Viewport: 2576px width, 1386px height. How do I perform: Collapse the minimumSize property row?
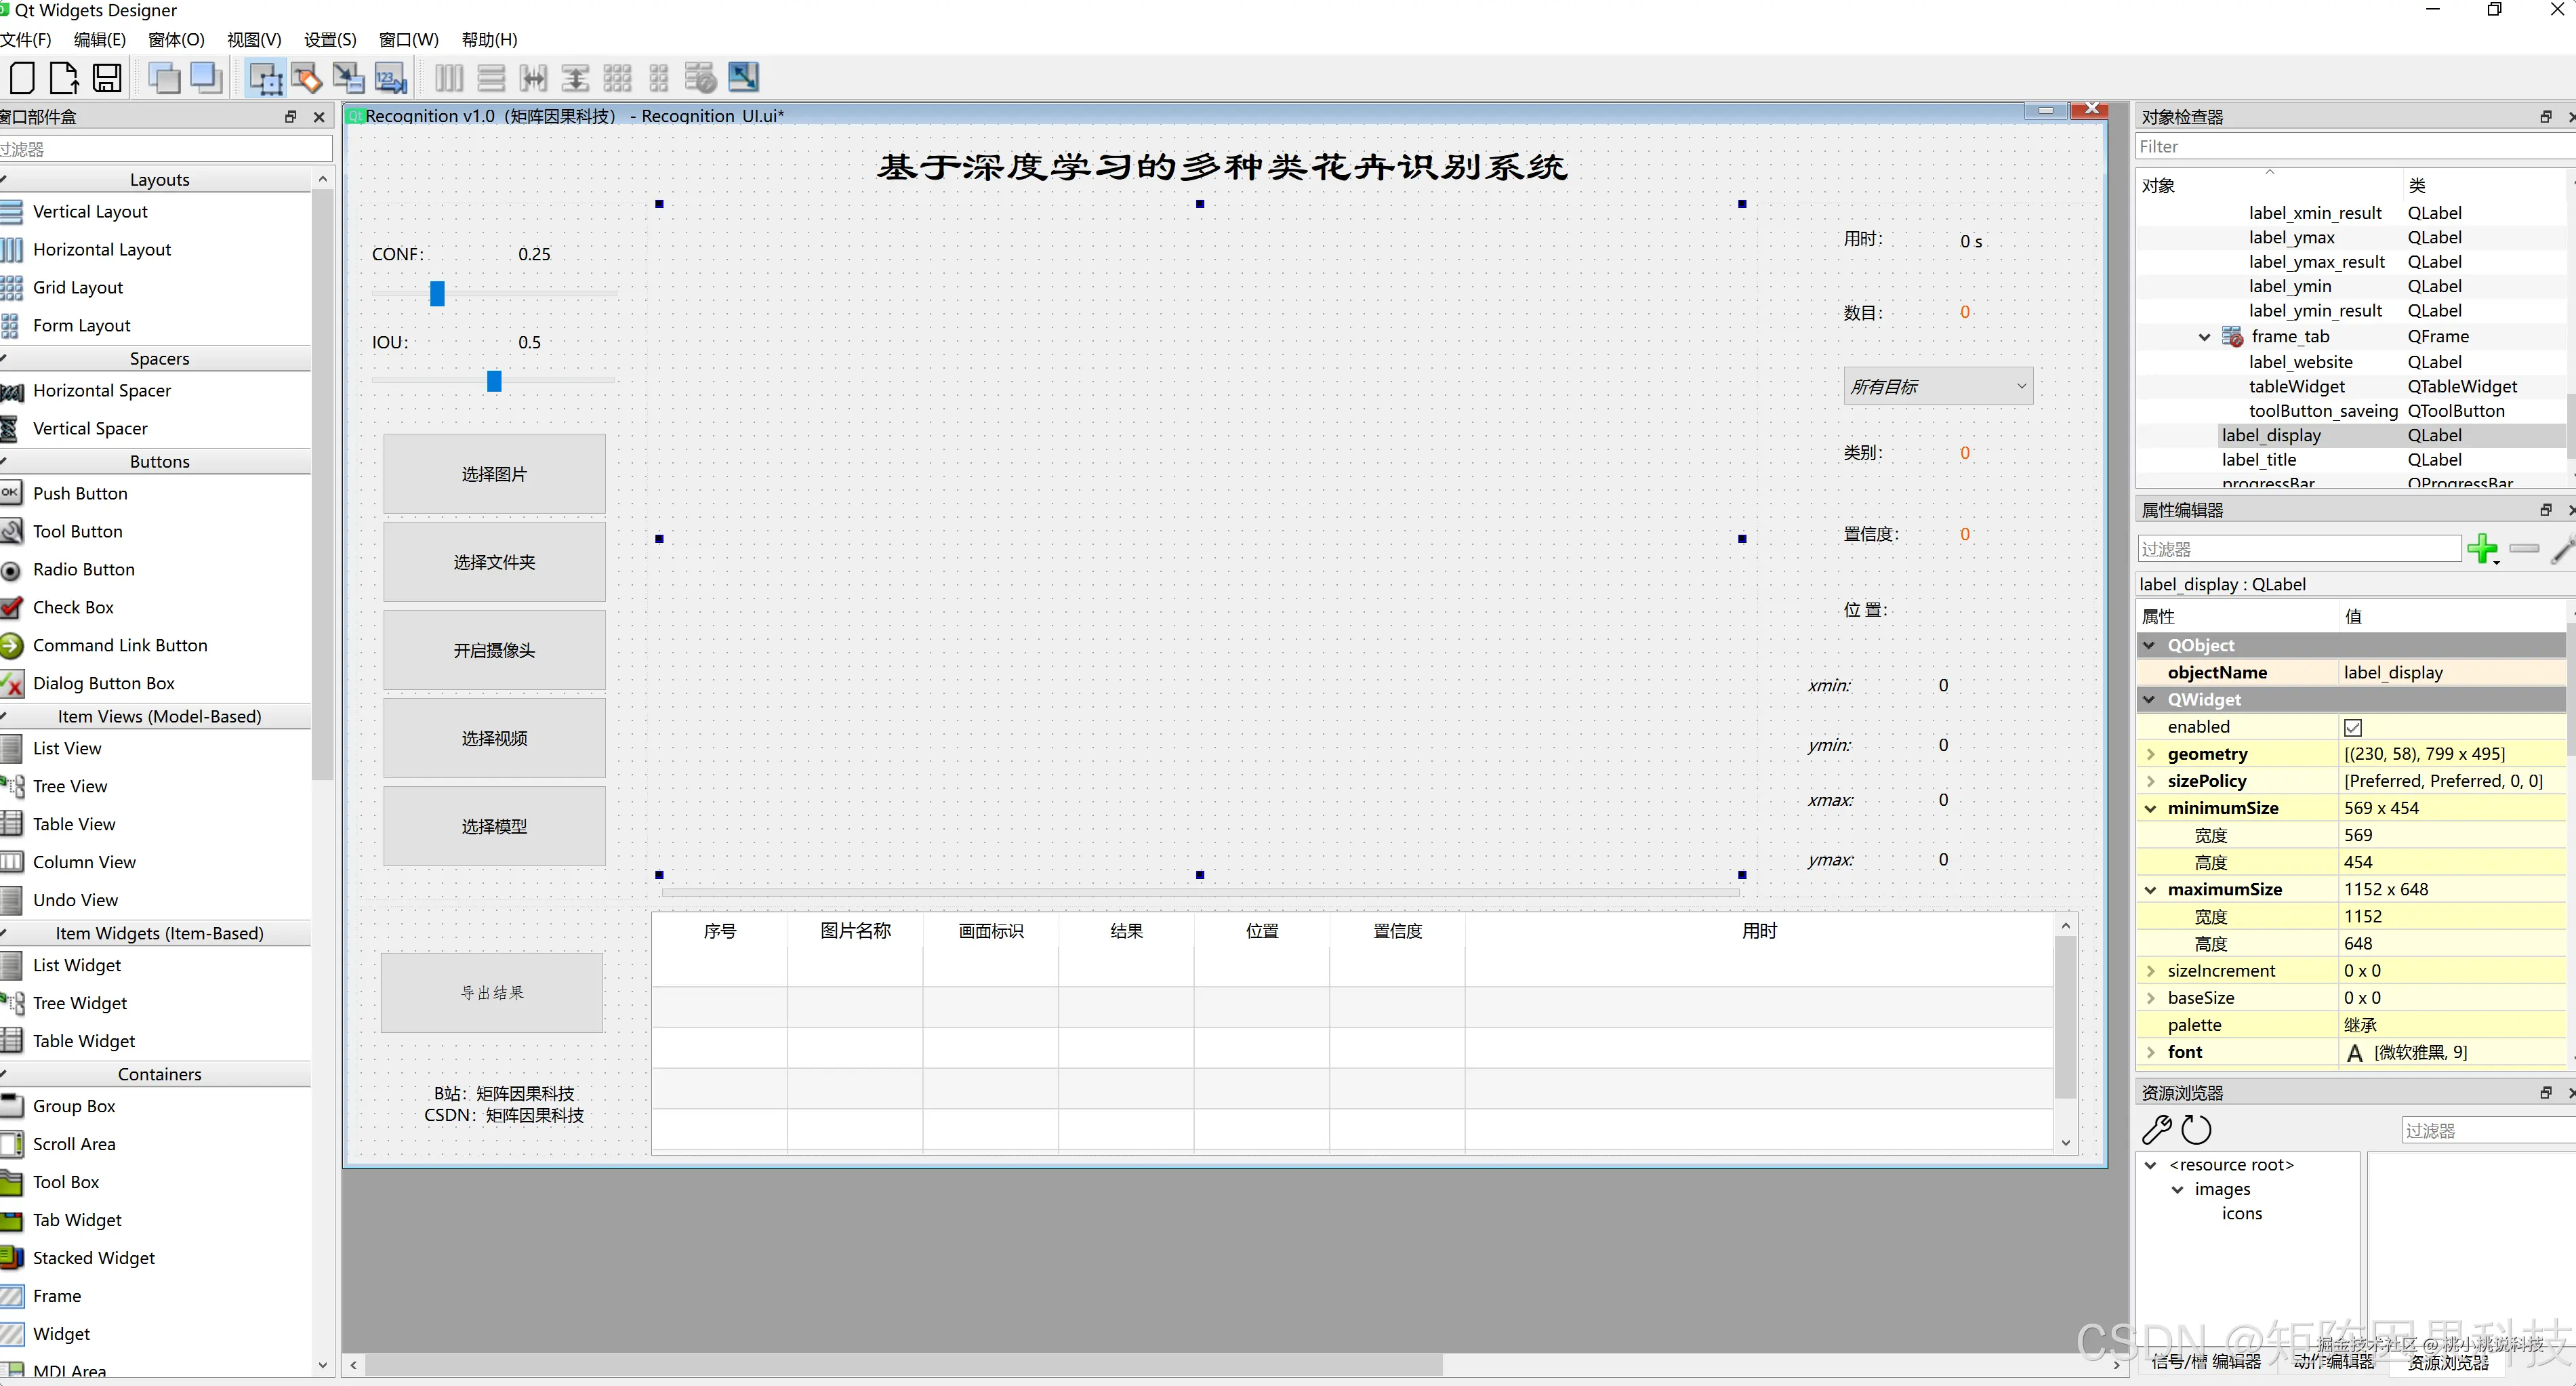[x=2150, y=808]
